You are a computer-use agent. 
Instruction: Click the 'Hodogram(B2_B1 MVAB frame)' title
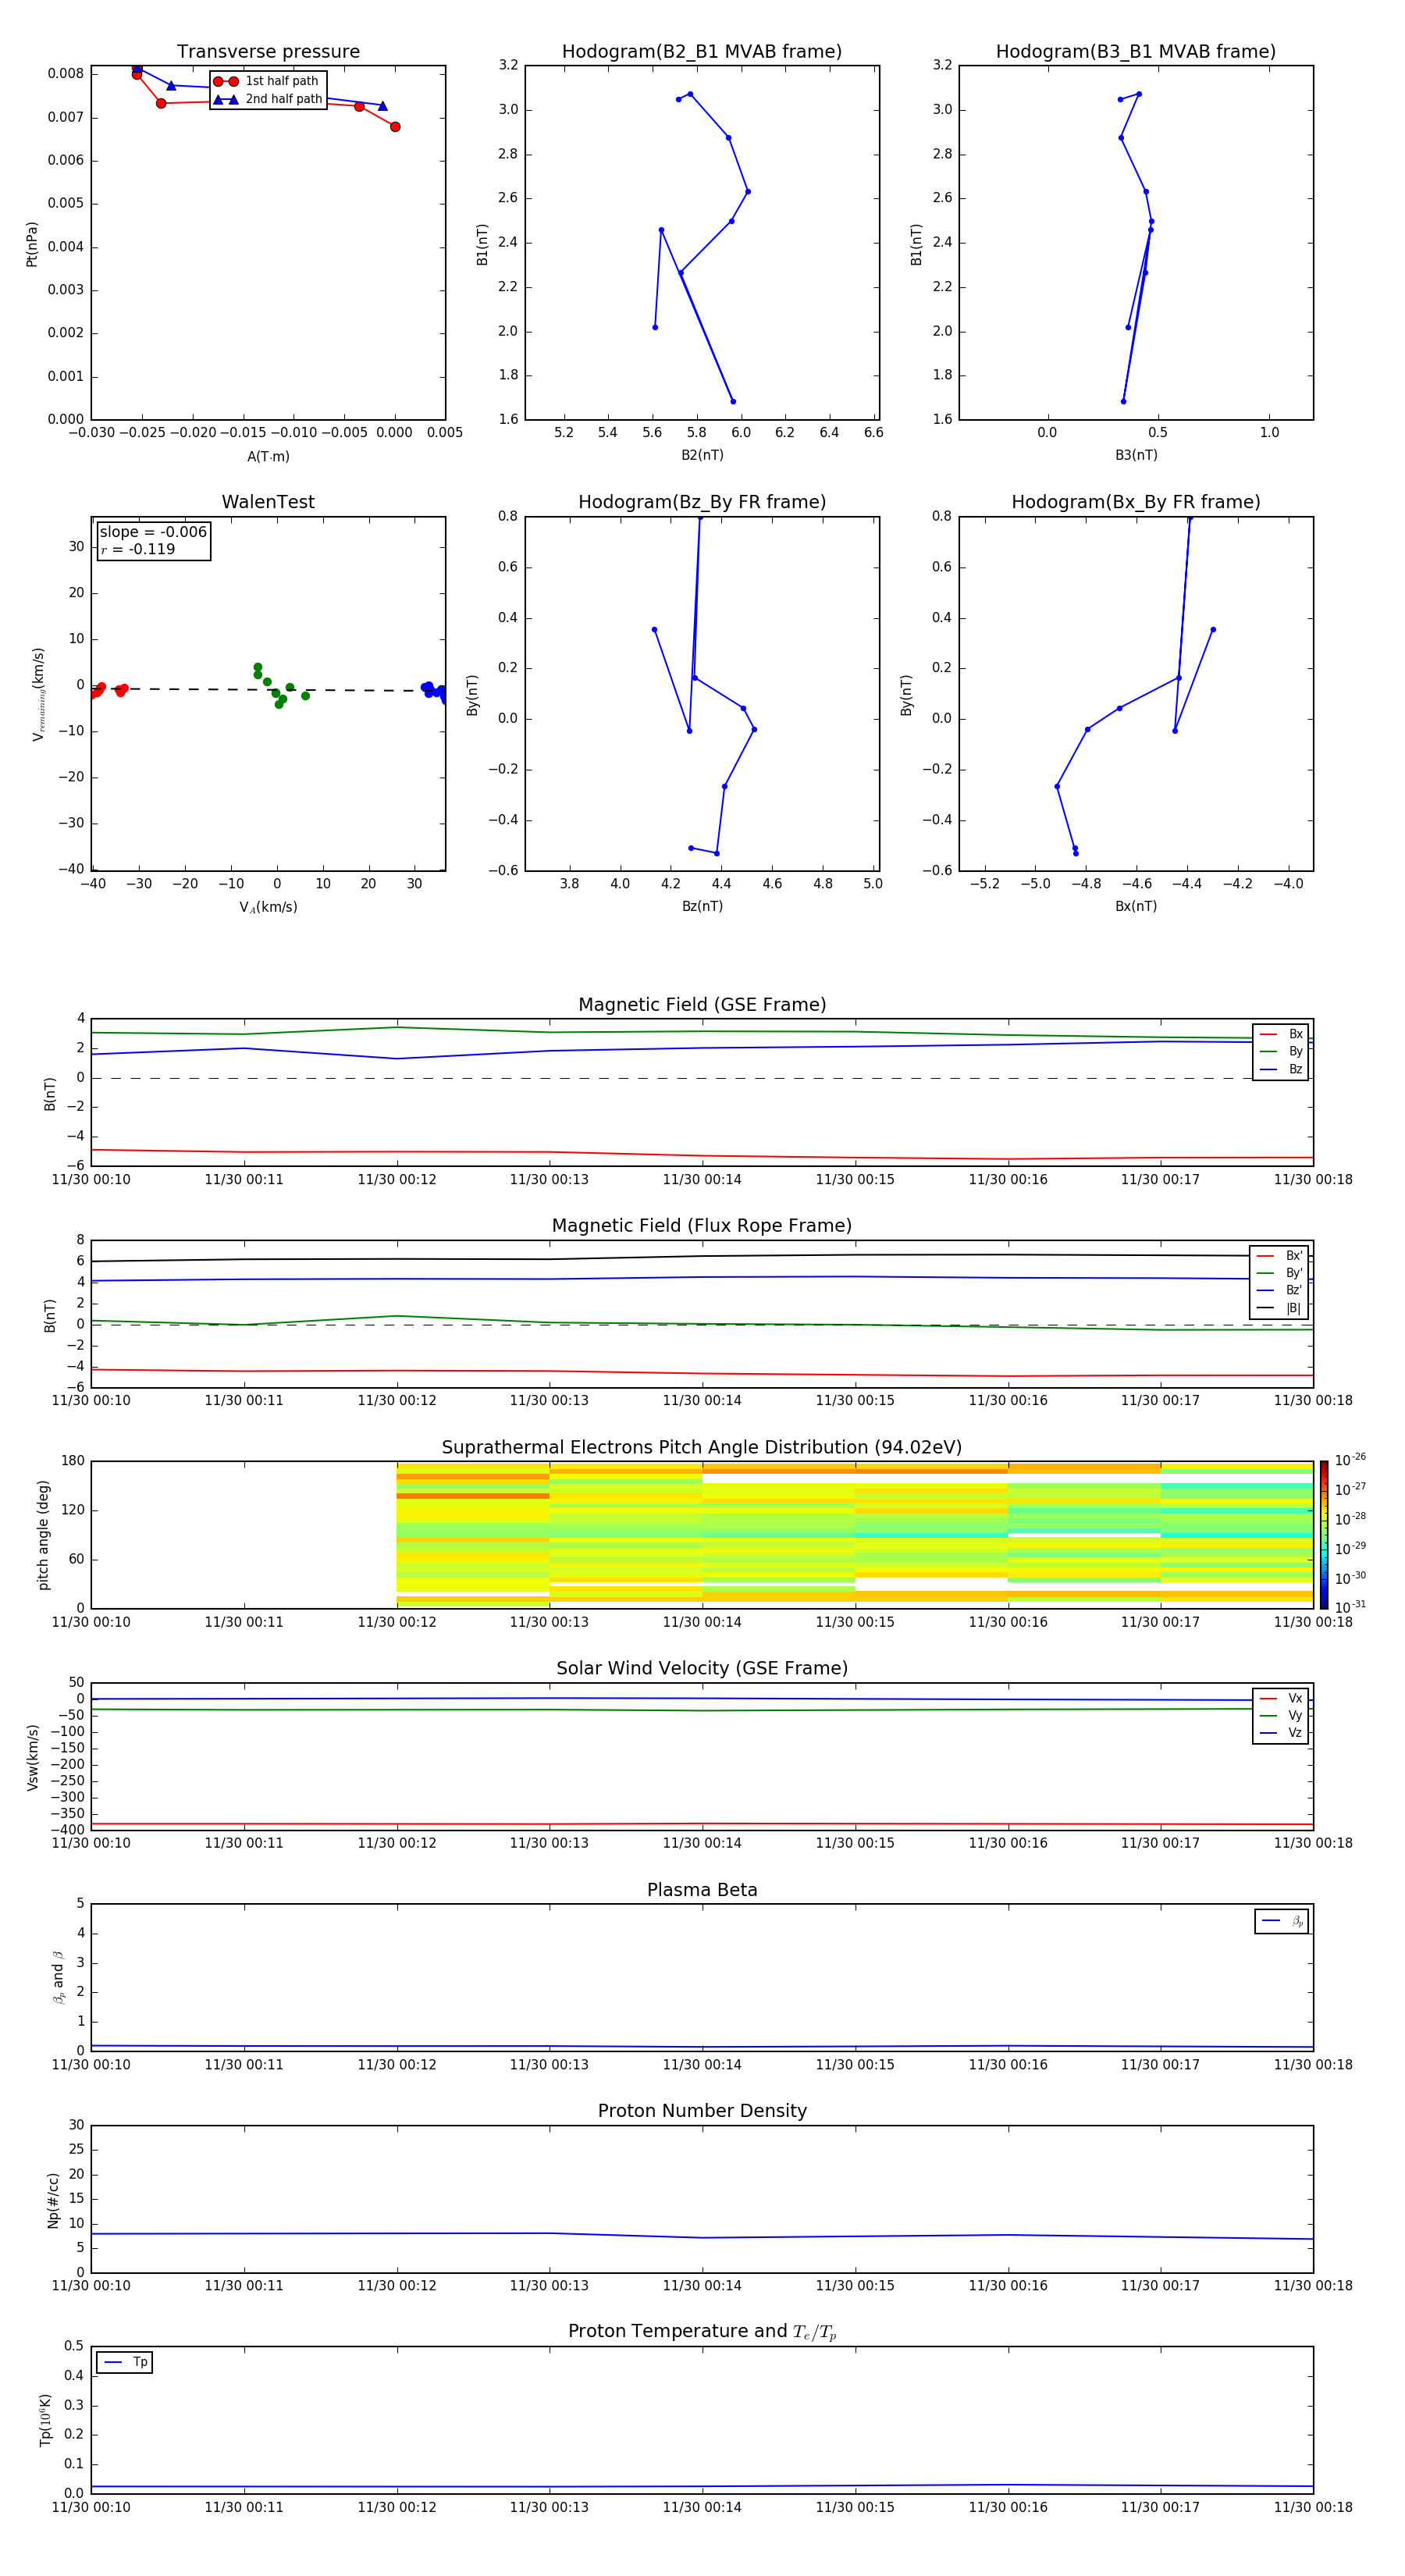pyautogui.click(x=702, y=52)
